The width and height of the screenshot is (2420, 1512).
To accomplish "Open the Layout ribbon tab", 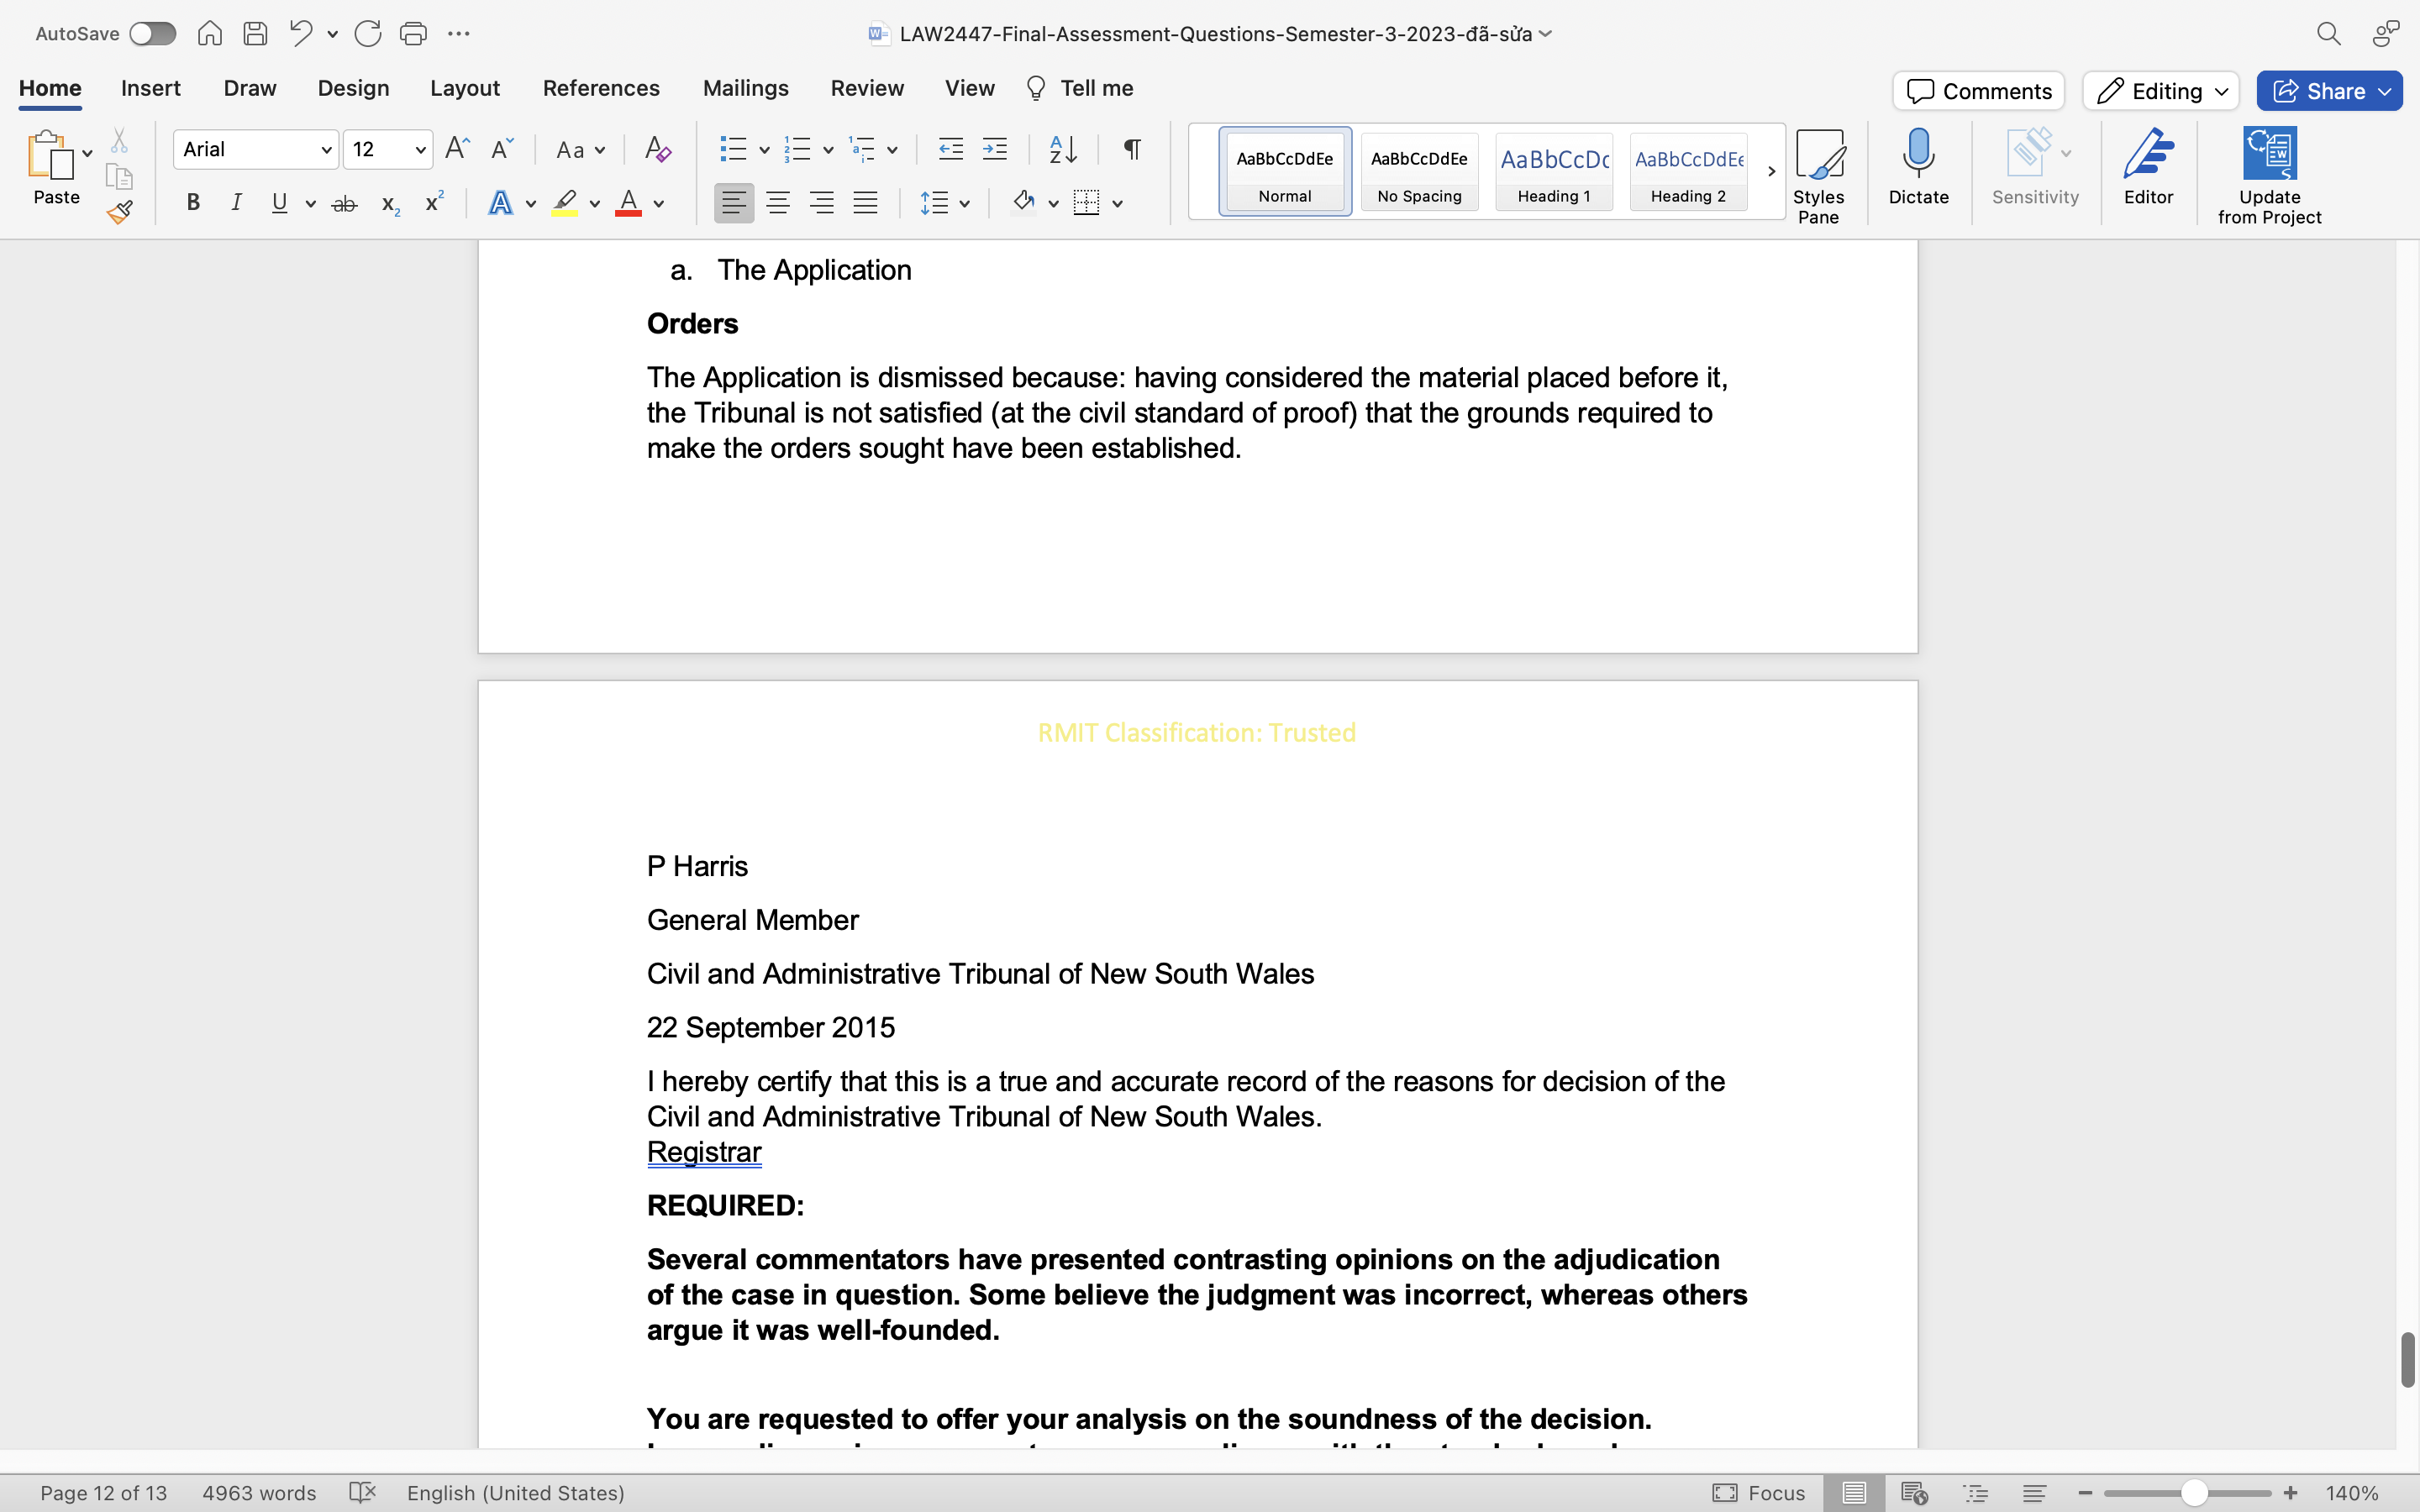I will [464, 88].
